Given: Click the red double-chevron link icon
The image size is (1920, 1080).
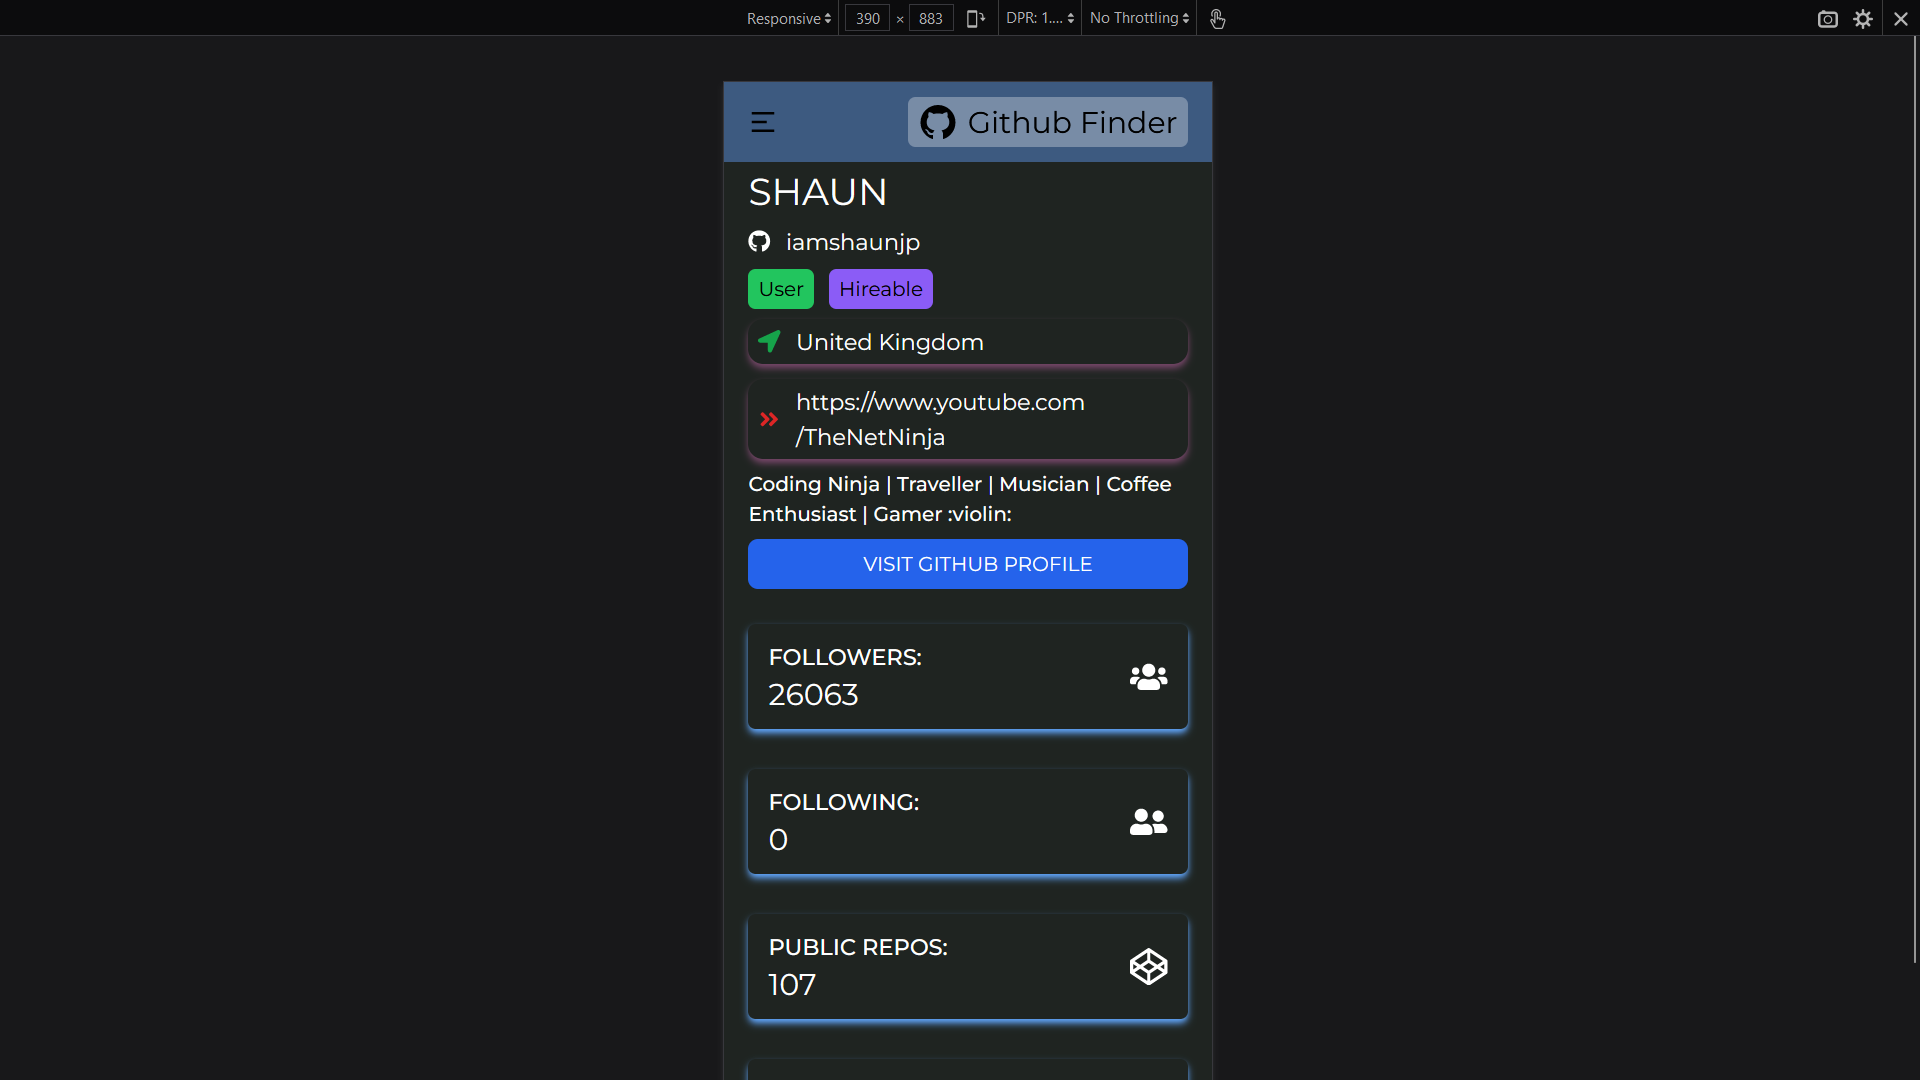Looking at the screenshot, I should click(x=768, y=419).
